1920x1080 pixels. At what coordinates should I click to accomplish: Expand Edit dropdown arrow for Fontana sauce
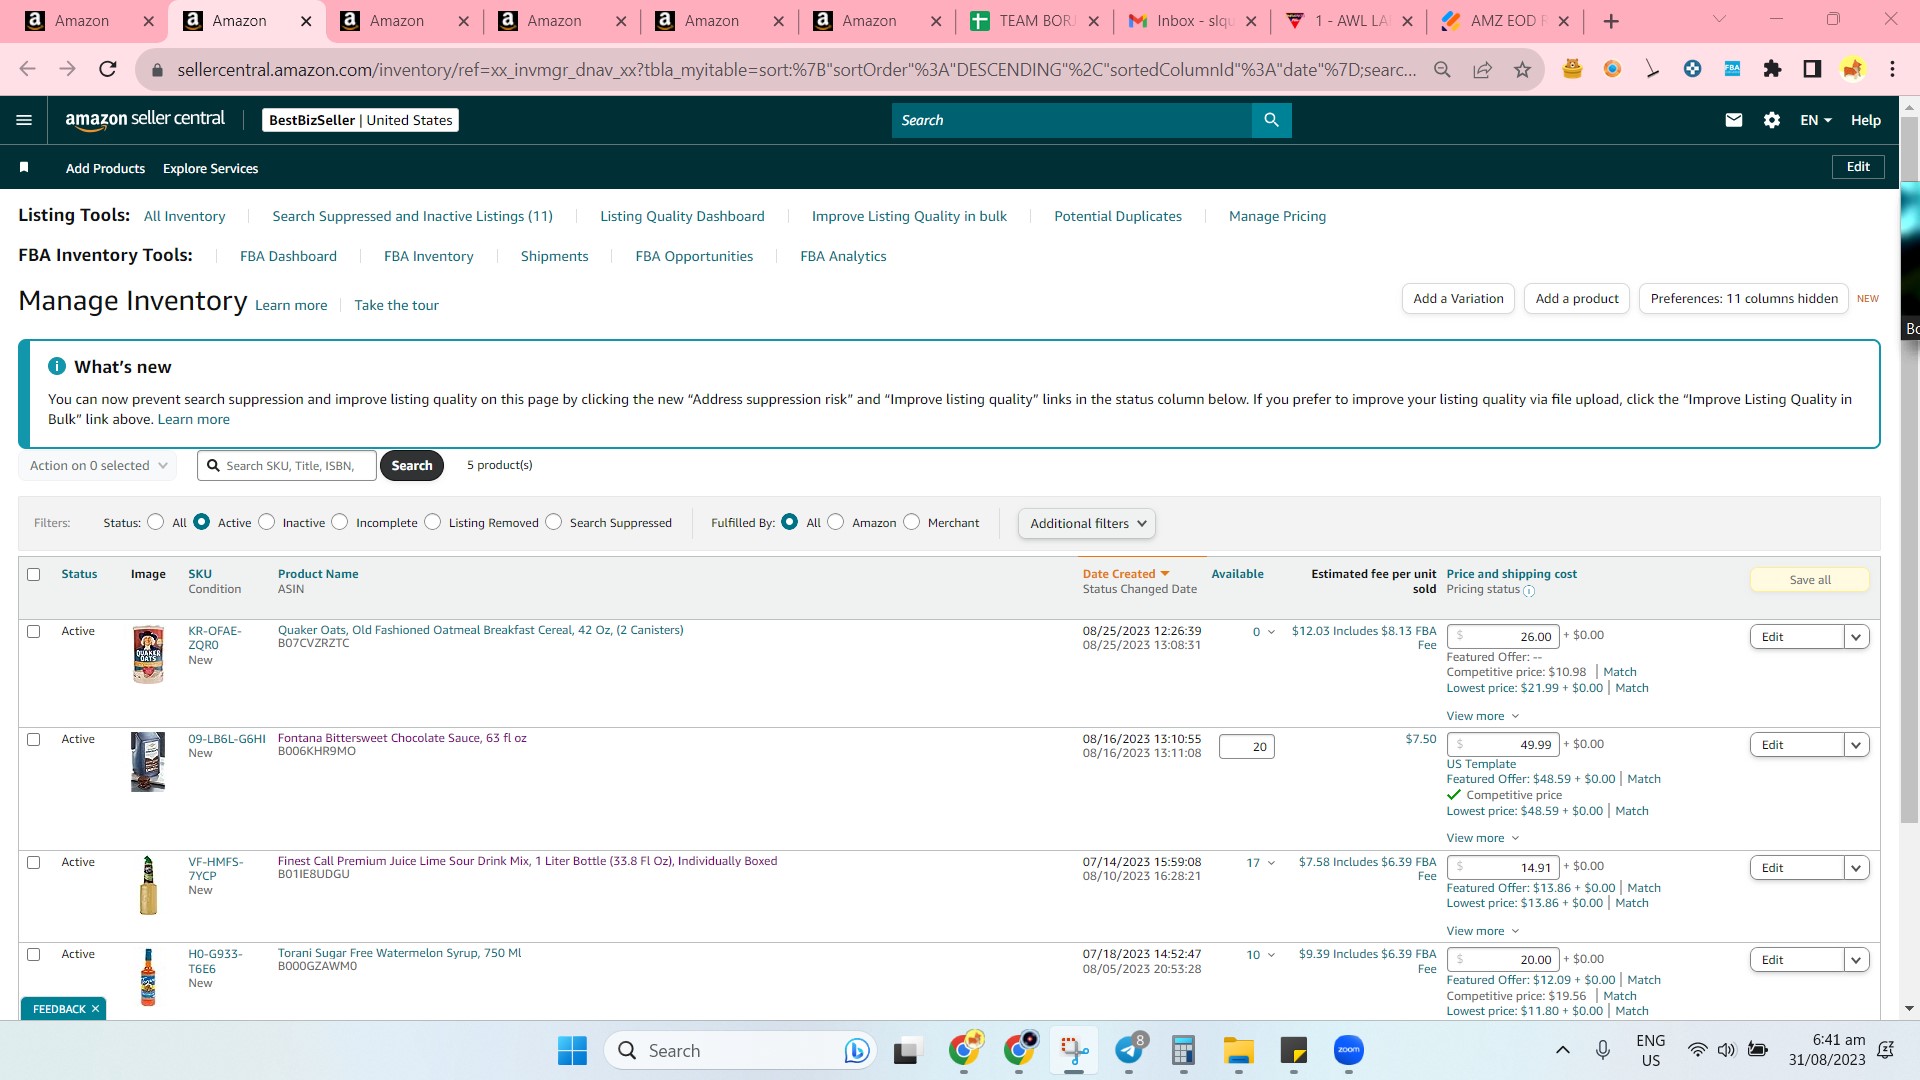pyautogui.click(x=1857, y=745)
